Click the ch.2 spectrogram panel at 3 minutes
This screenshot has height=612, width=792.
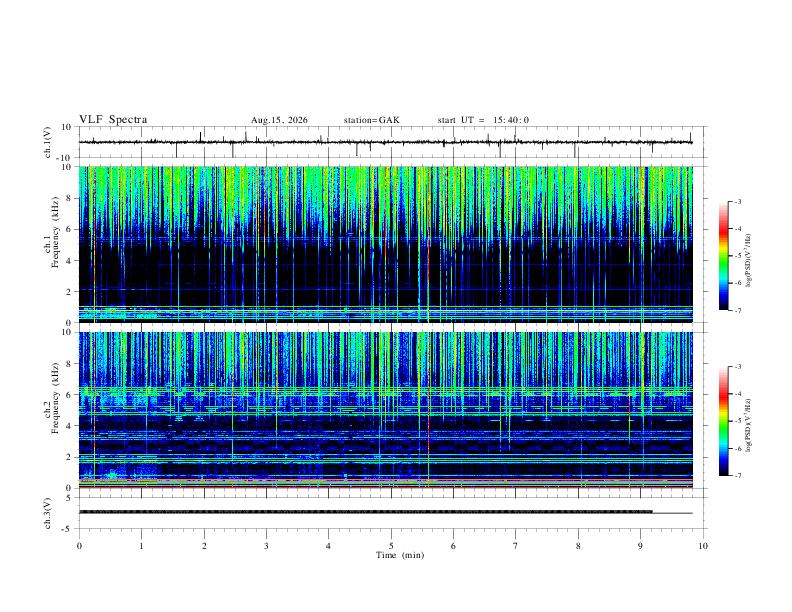coord(266,410)
